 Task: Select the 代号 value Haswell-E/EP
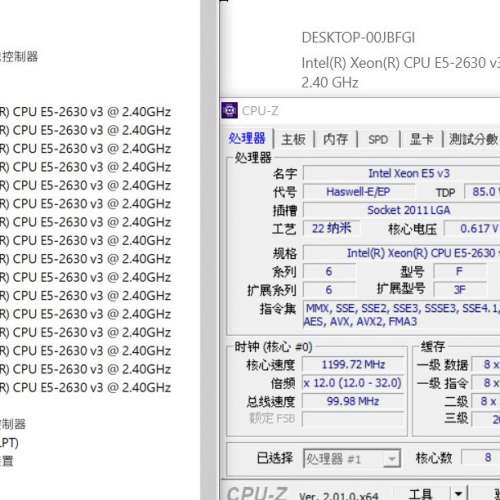pyautogui.click(x=359, y=192)
